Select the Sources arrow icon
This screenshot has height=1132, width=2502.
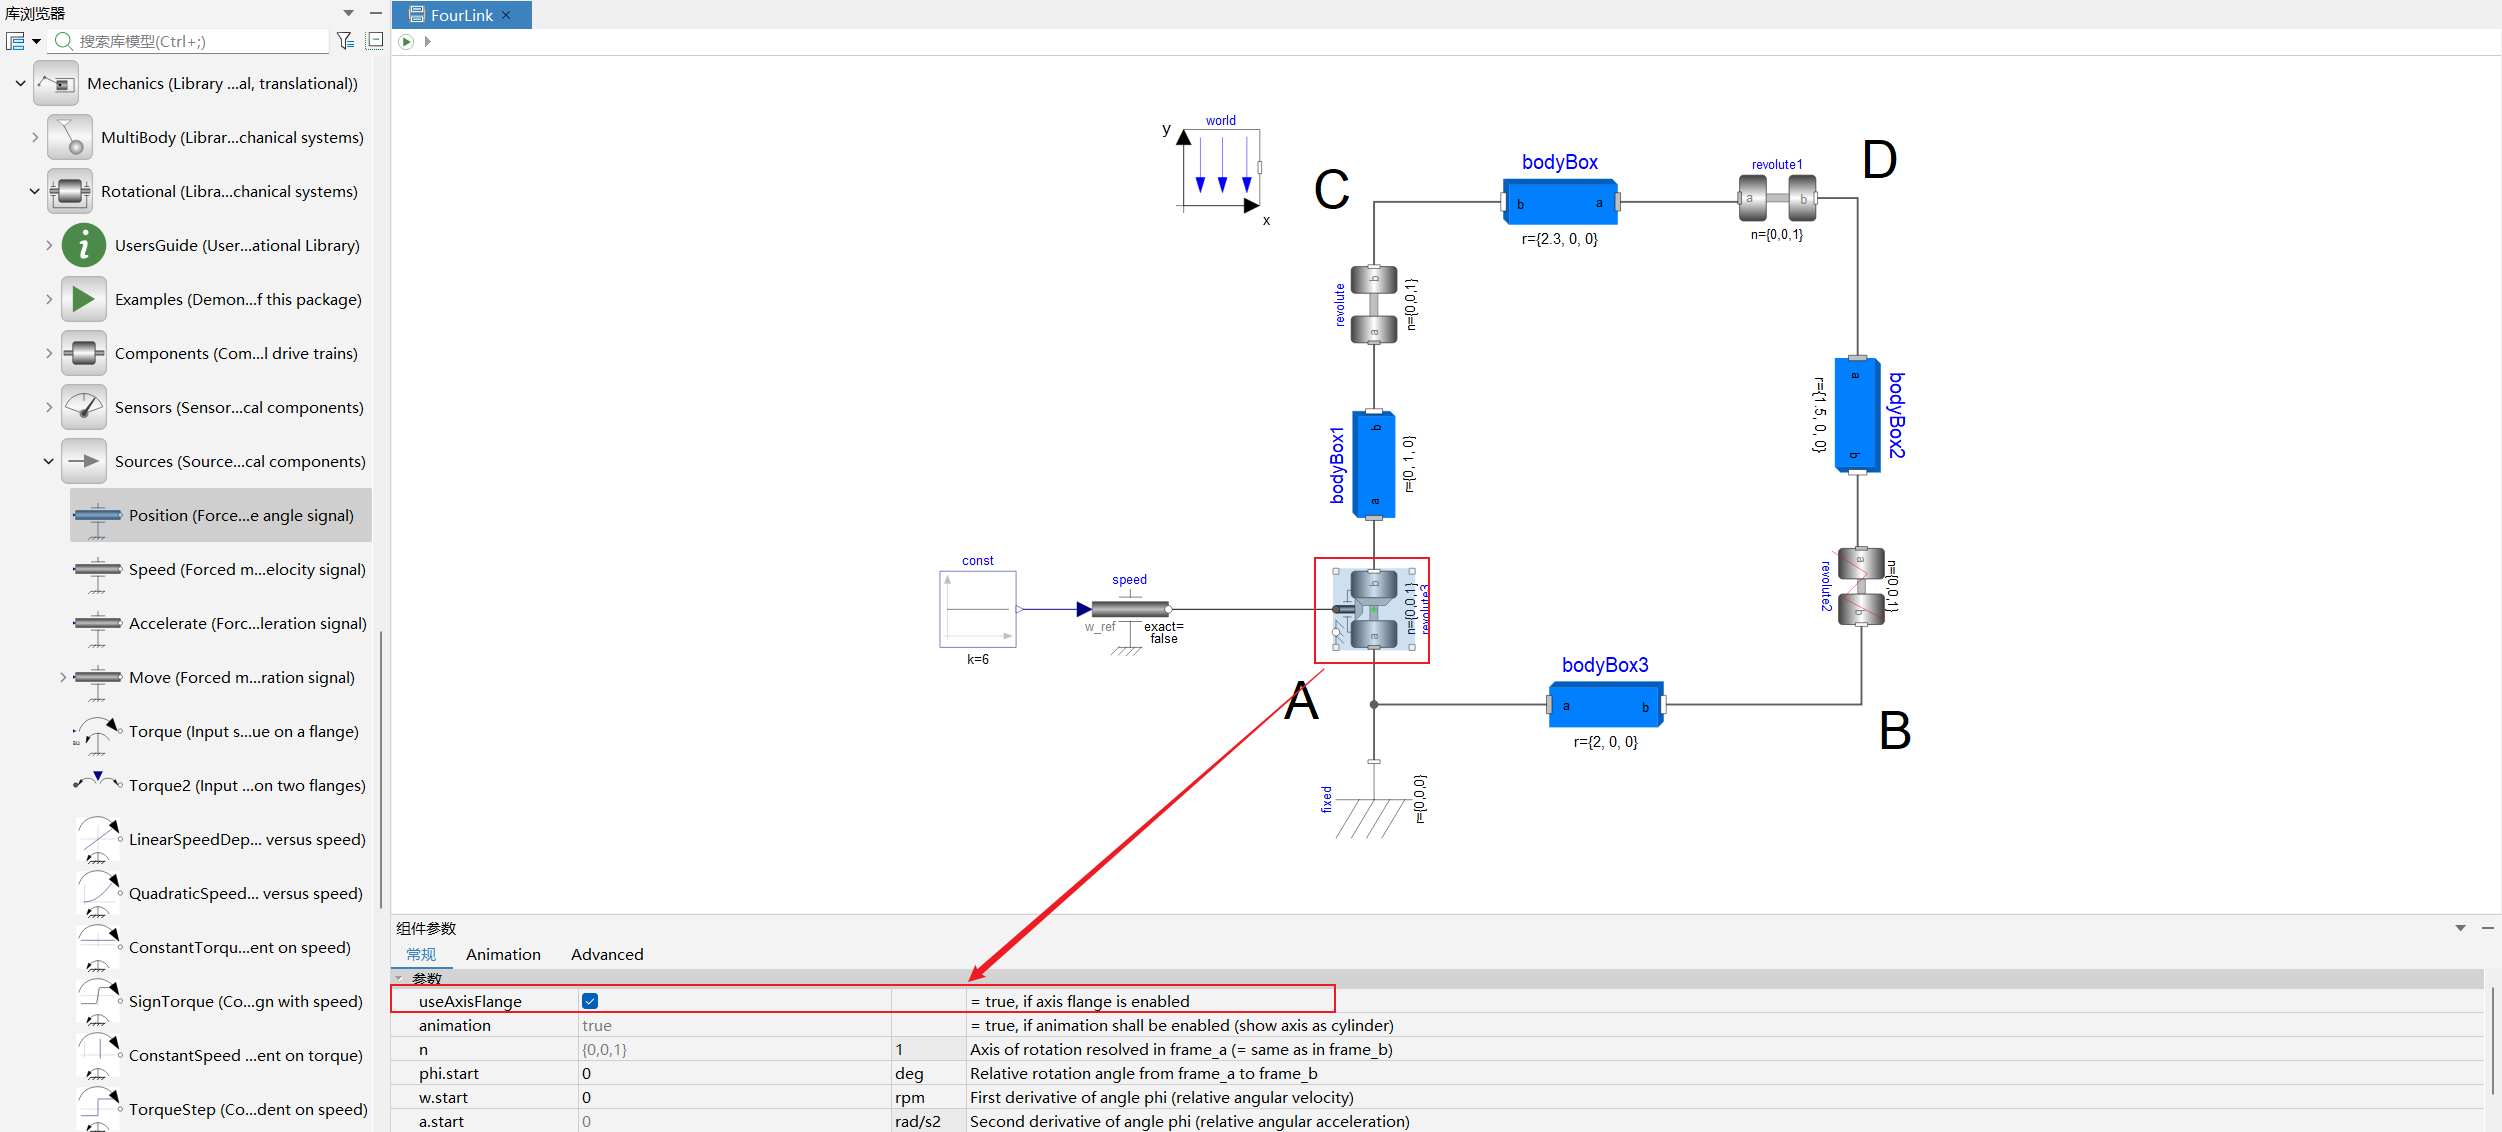(84, 462)
